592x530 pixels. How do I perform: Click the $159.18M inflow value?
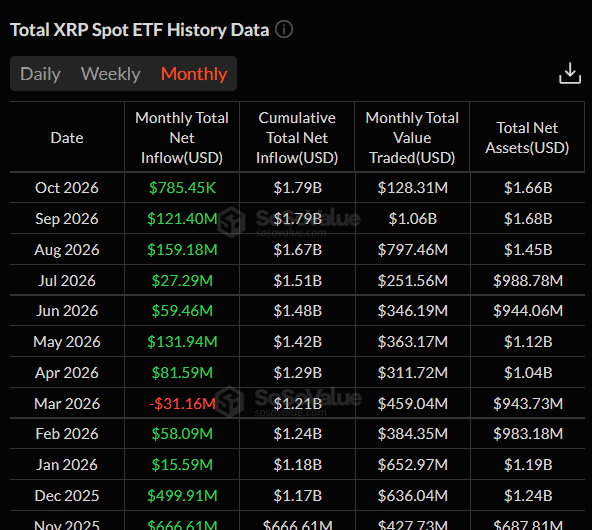tap(182, 250)
